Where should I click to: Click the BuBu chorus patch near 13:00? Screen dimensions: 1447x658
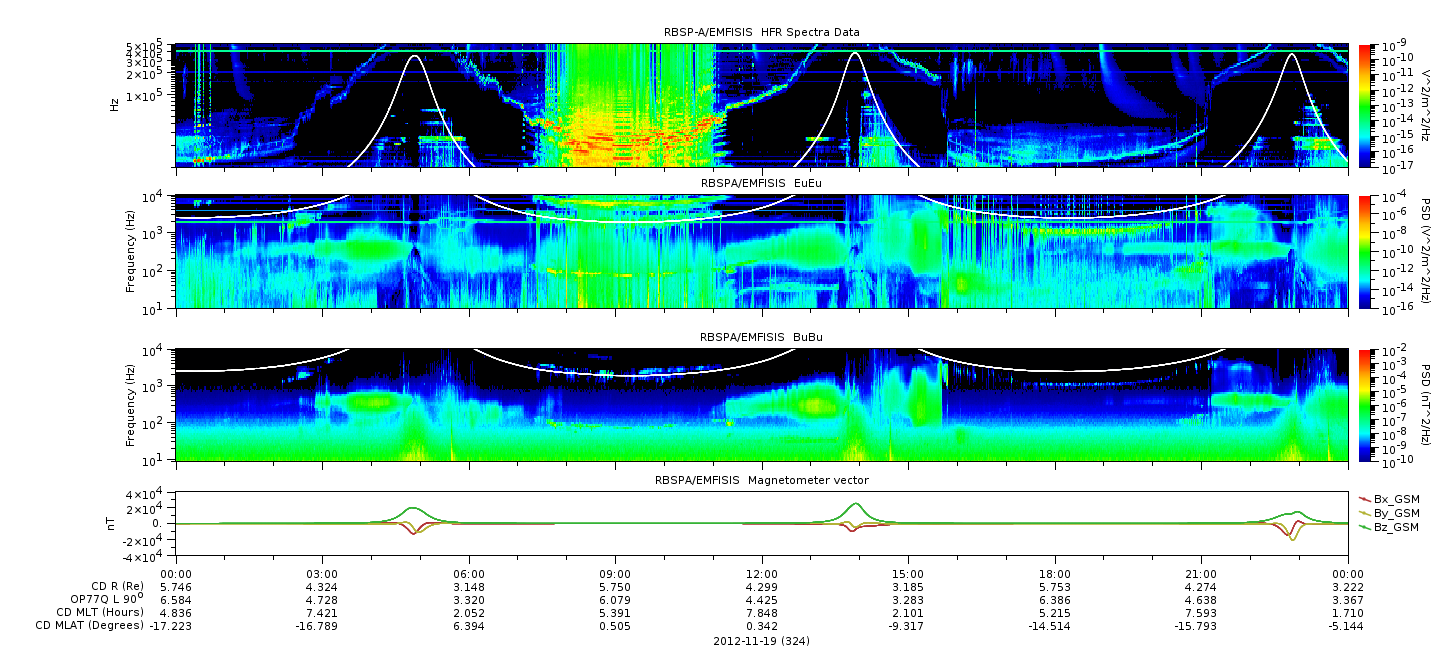pos(817,405)
